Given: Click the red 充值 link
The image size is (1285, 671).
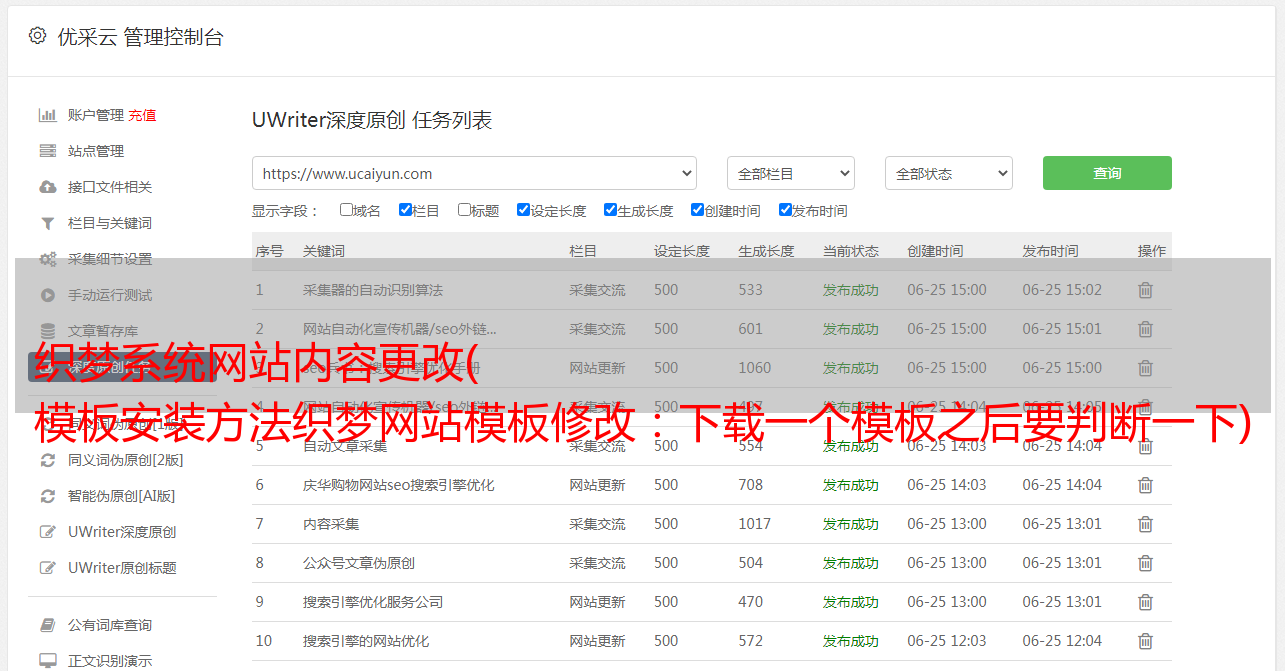Looking at the screenshot, I should click(x=142, y=115).
